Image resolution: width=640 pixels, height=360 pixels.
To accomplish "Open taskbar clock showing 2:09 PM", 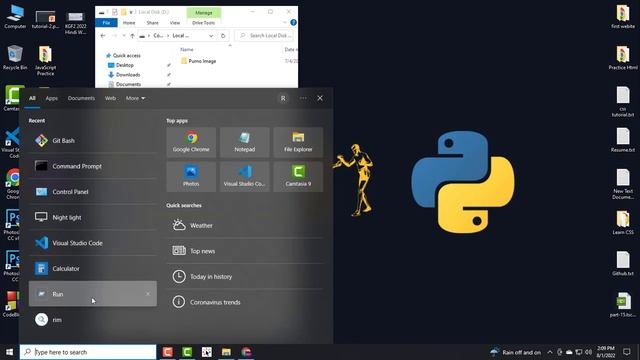I will click(606, 352).
